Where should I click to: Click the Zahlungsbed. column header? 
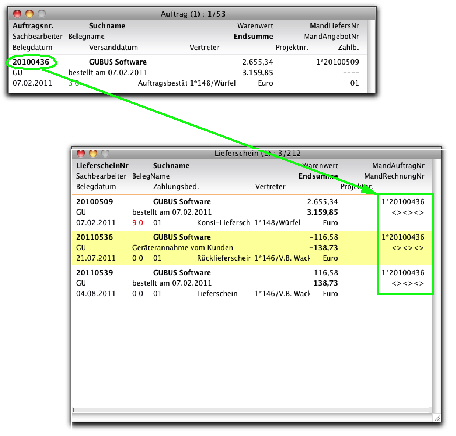coord(176,187)
